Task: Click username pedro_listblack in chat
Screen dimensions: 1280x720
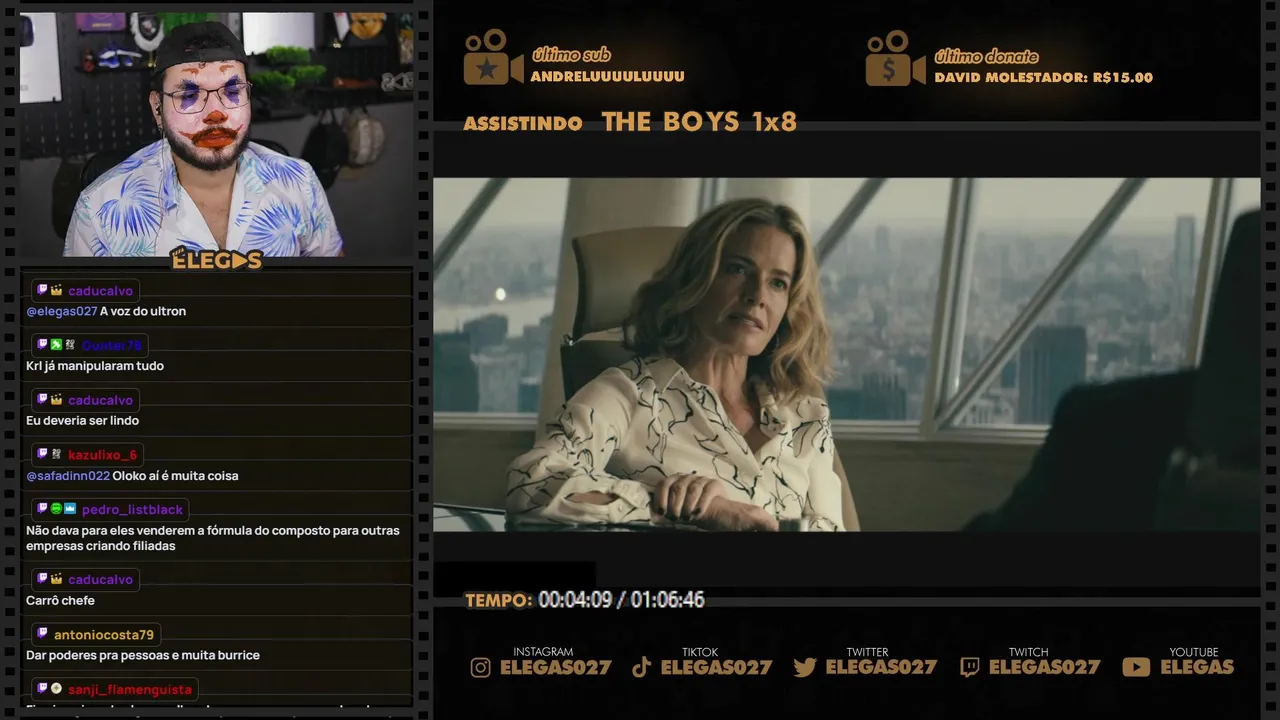Action: tap(132, 510)
